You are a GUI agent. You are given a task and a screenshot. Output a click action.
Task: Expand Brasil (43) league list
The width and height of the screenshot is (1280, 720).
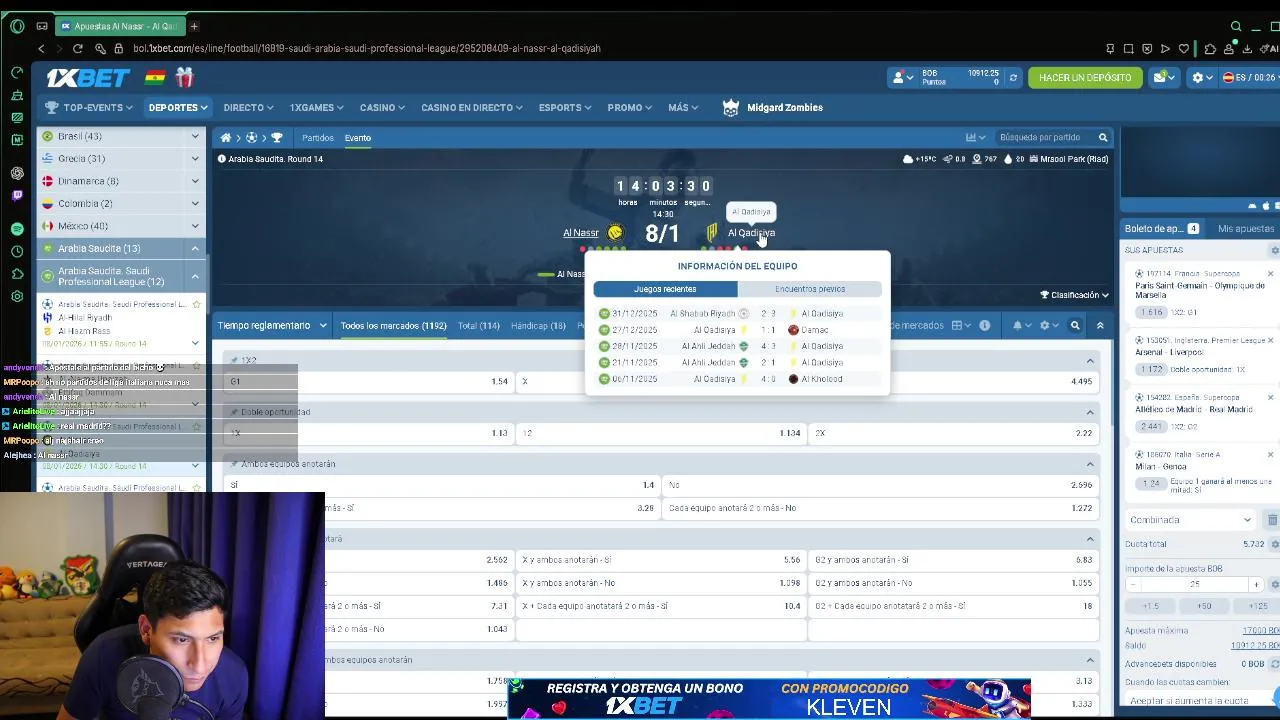pyautogui.click(x=195, y=136)
